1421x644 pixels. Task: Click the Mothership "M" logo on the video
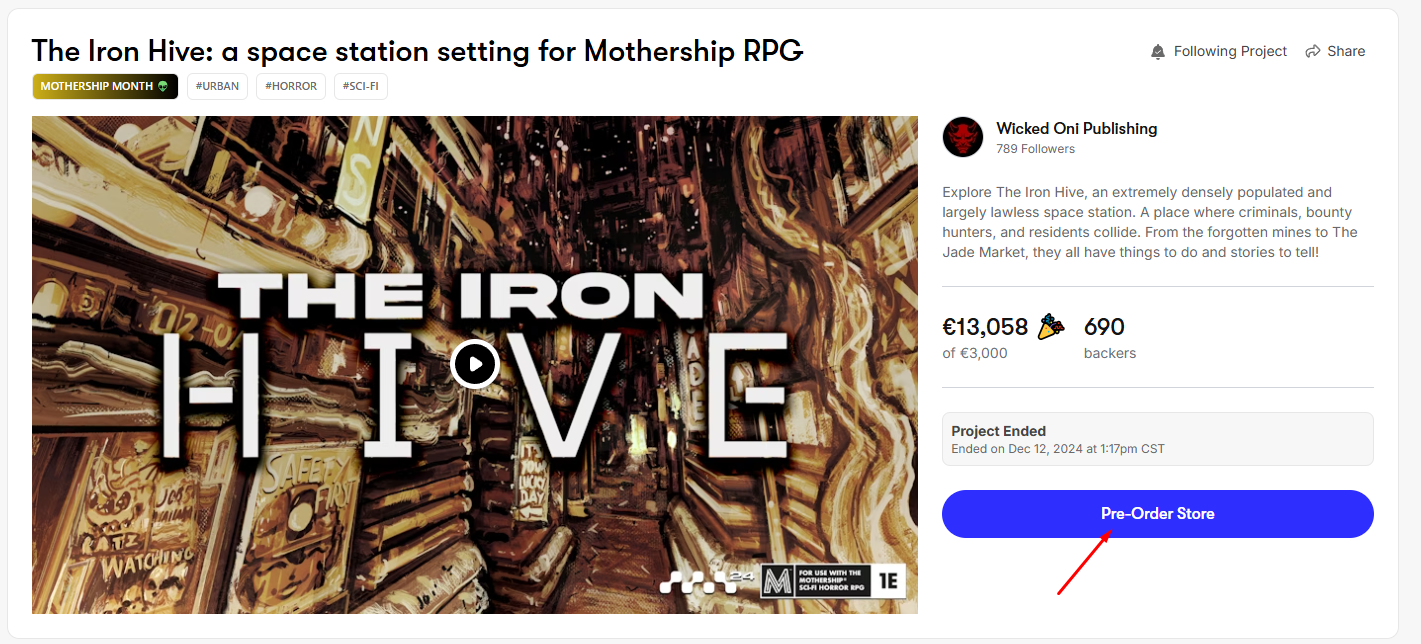[778, 581]
